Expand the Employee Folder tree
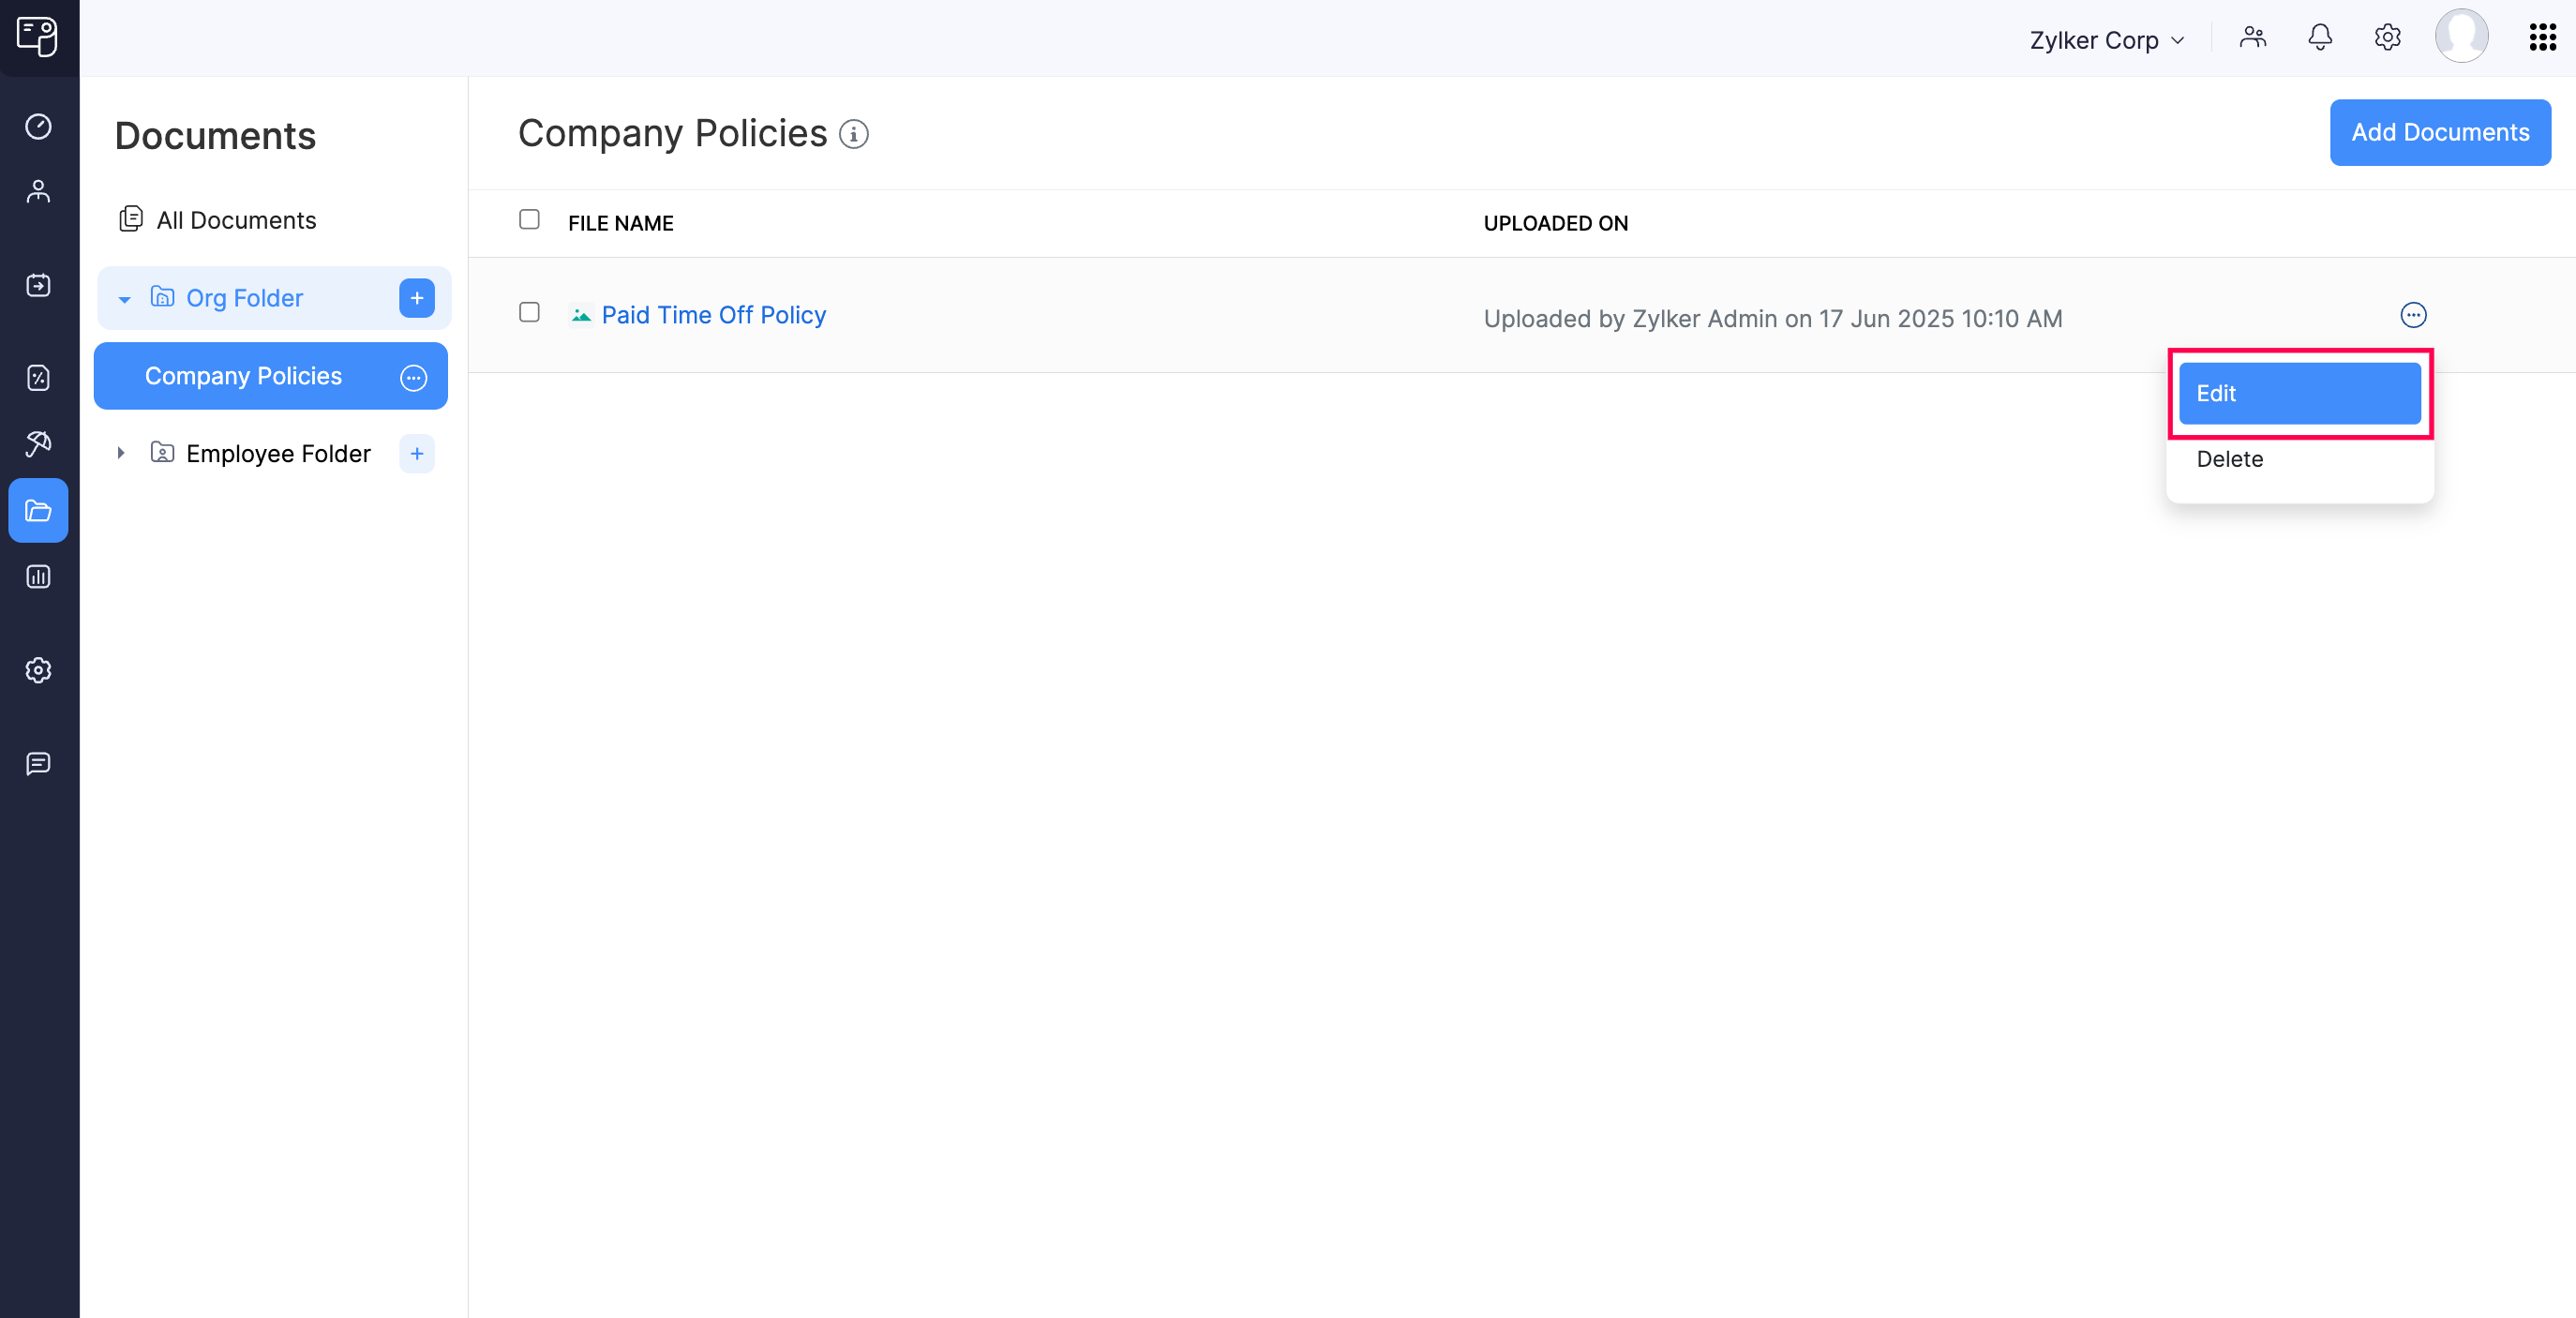The image size is (2576, 1318). 122,453
